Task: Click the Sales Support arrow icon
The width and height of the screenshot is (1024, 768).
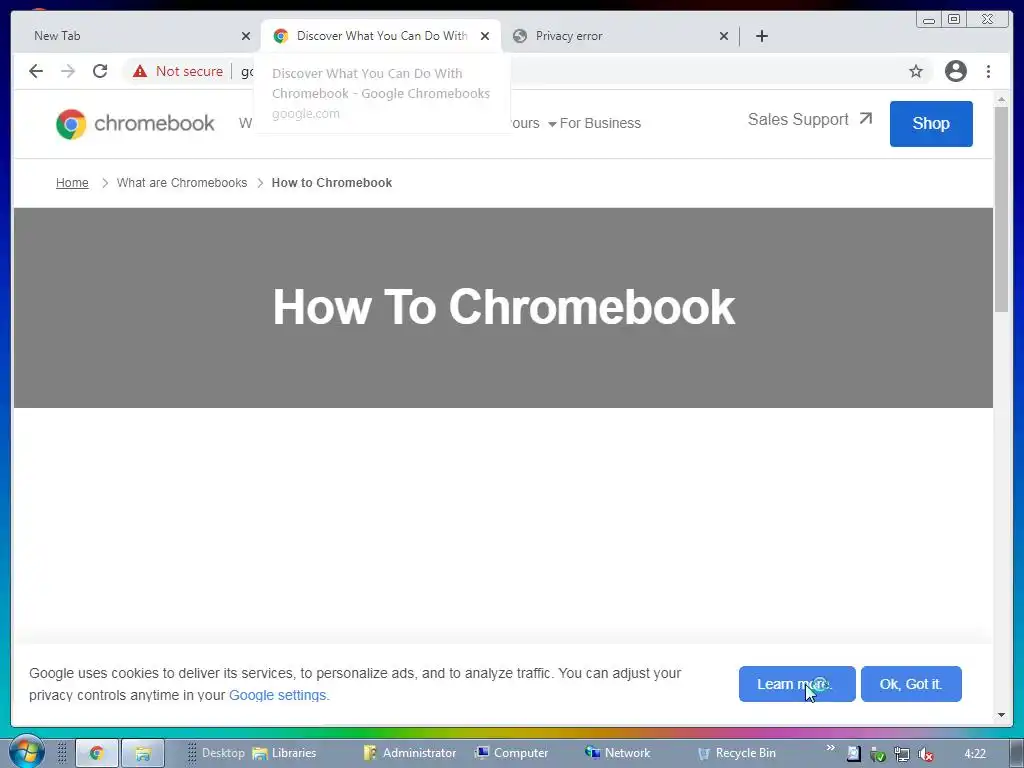Action: [865, 119]
